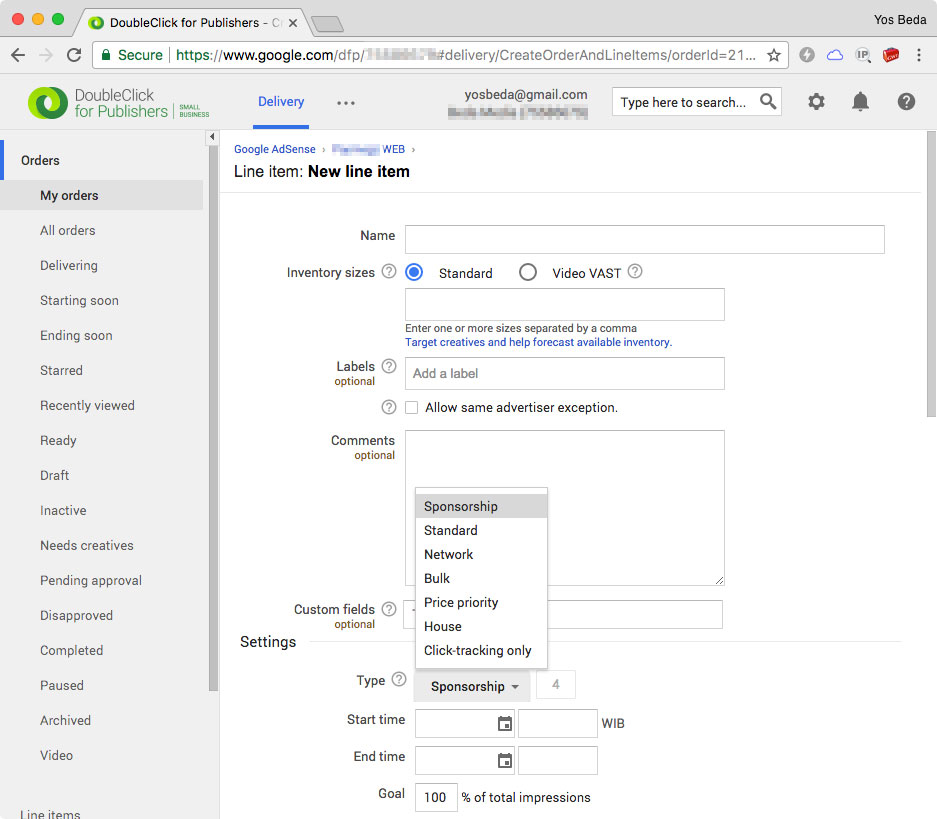Click the red extension icon in toolbar
Screen dimensions: 937x819
[x=891, y=55]
